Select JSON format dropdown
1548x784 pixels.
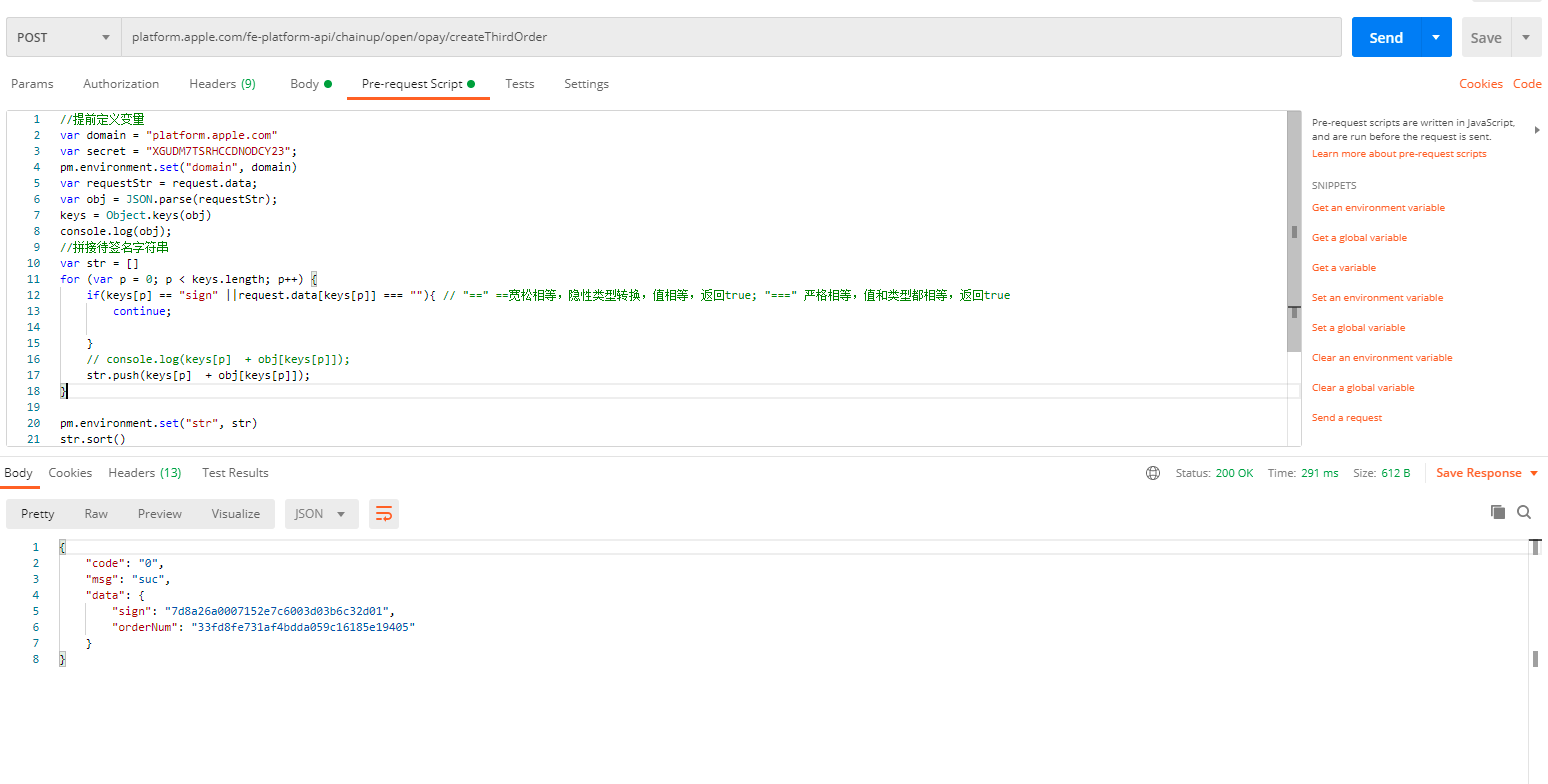321,514
